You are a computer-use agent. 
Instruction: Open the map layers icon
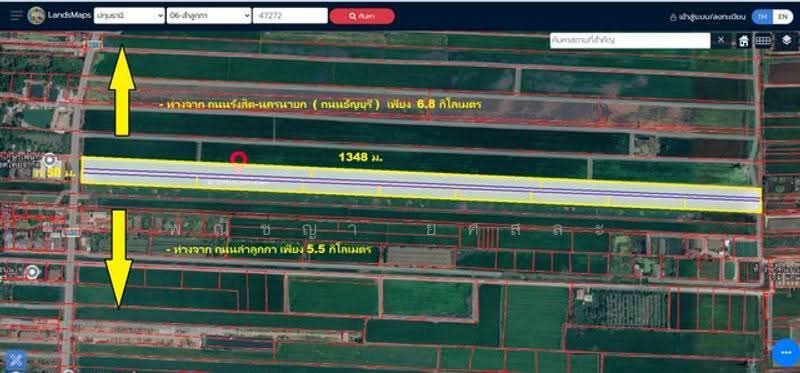[786, 41]
